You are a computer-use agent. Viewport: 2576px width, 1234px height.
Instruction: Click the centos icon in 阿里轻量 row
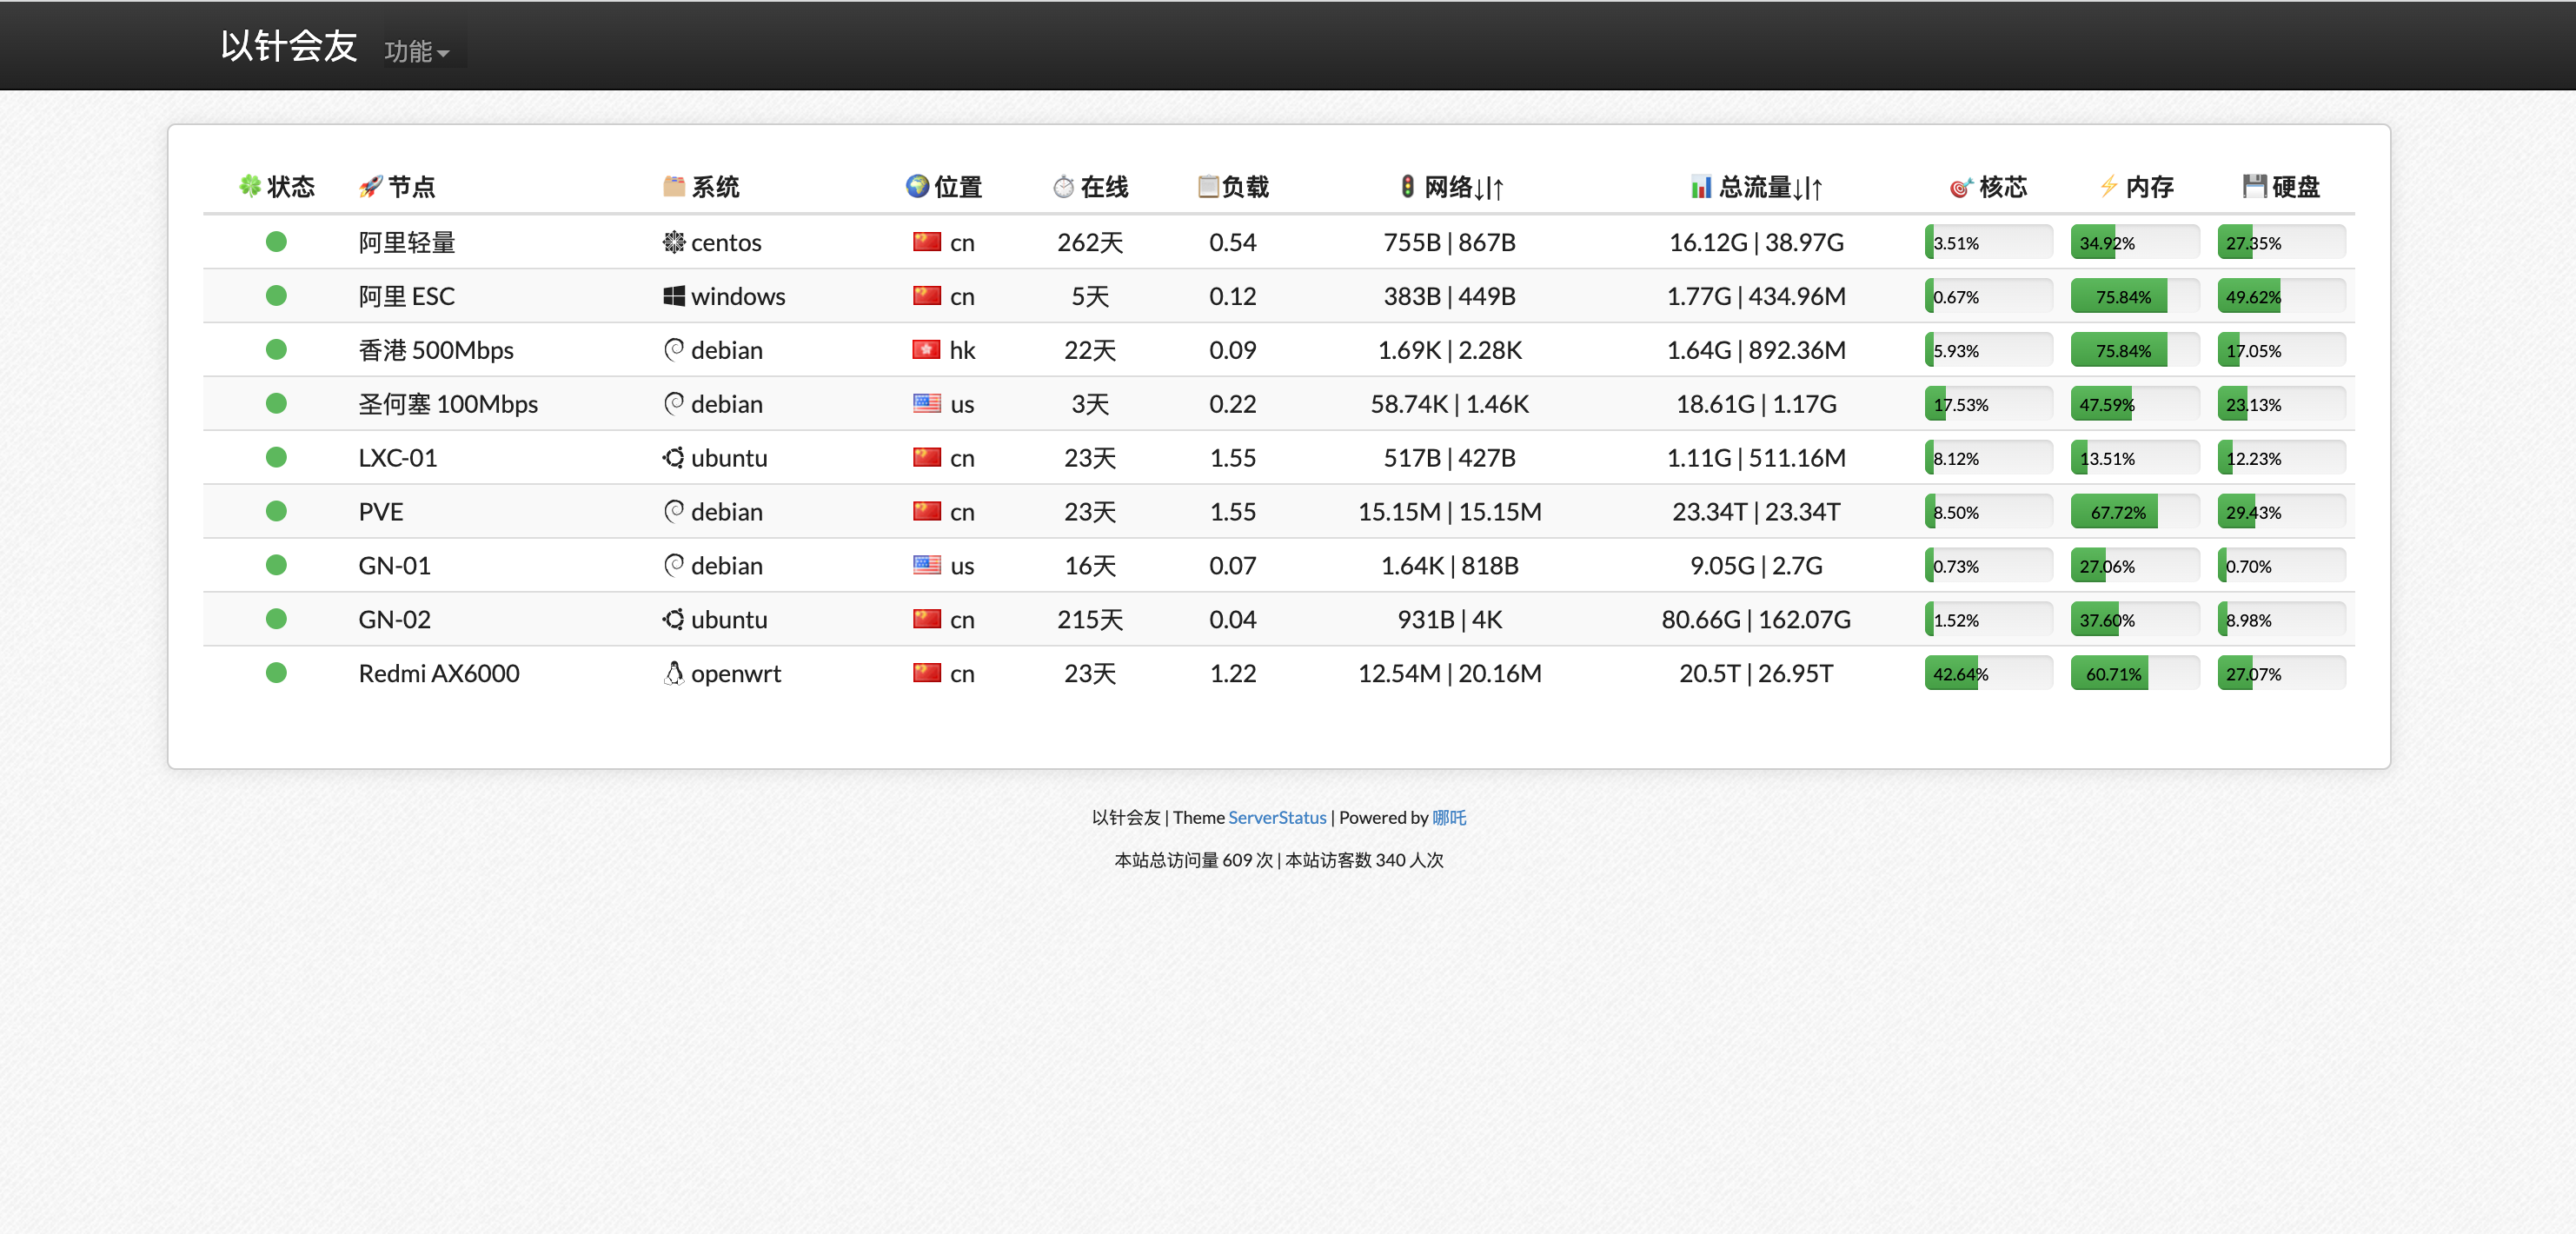(x=674, y=242)
